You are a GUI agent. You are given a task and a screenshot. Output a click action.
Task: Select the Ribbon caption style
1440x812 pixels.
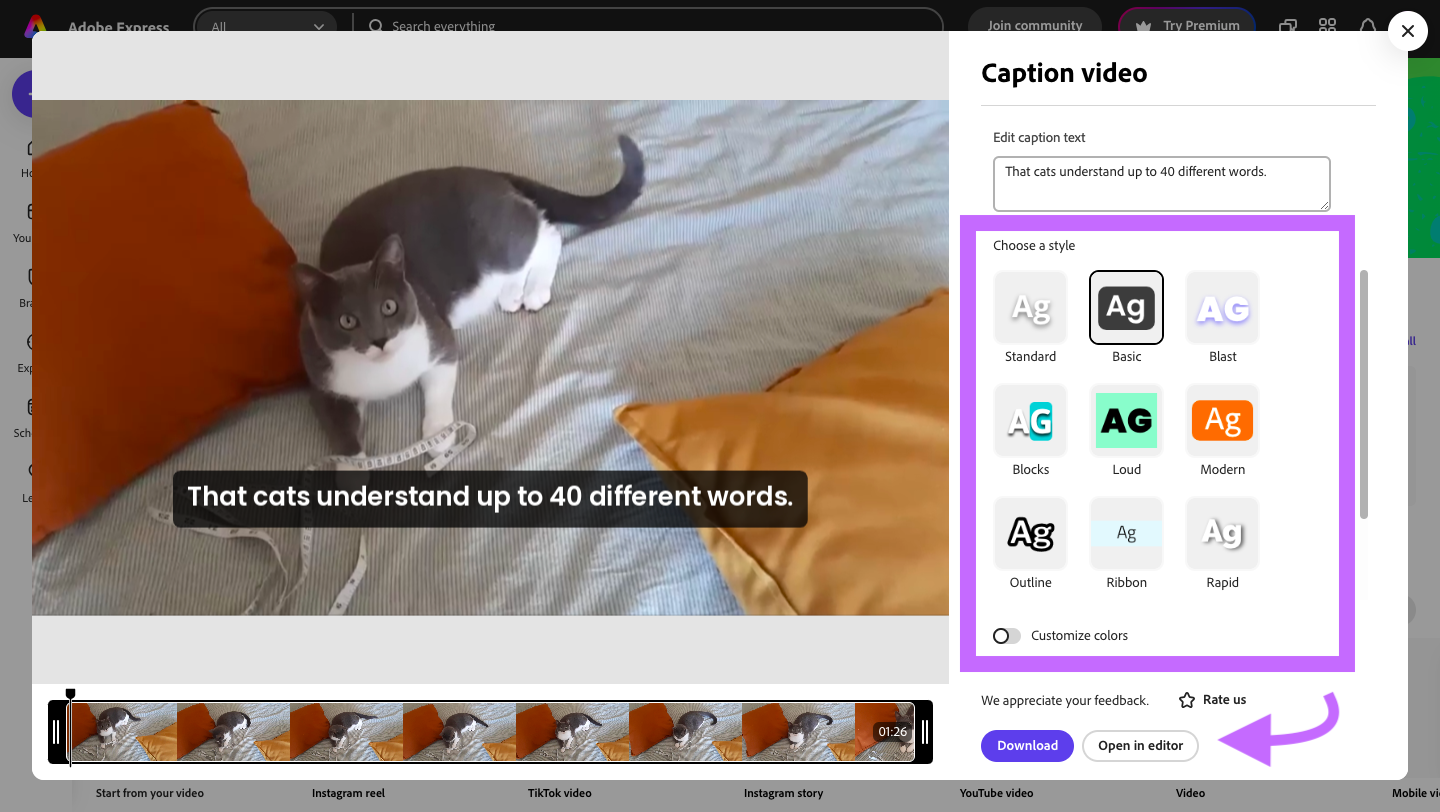pos(1126,533)
